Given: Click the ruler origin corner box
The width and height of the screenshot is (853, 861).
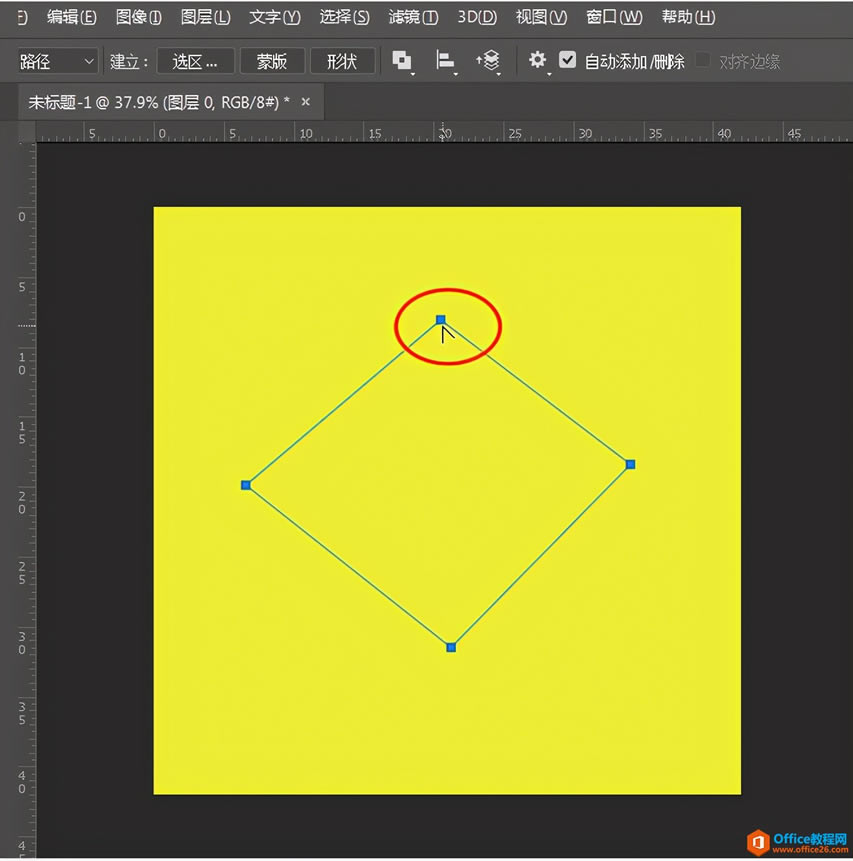Looking at the screenshot, I should (26, 132).
